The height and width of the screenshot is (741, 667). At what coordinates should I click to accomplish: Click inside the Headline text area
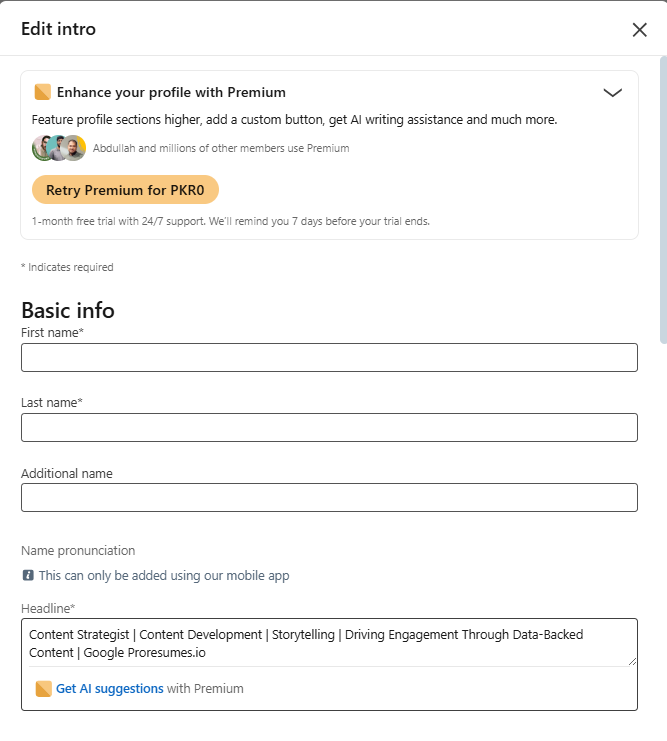point(329,643)
